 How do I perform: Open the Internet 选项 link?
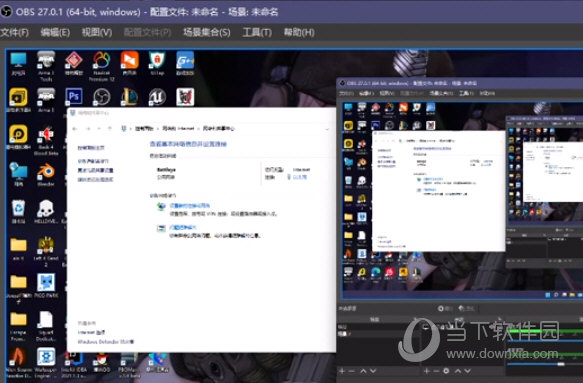[x=91, y=332]
